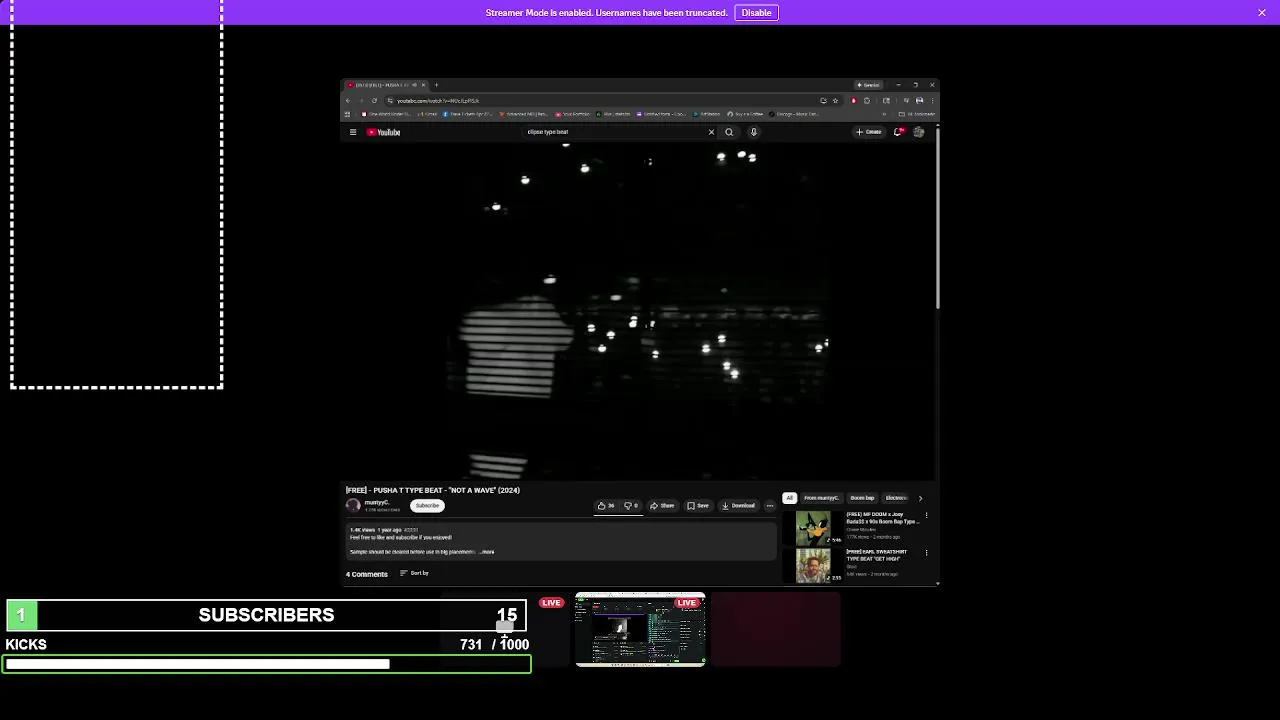Open mustyyC. channel avatar

353,505
